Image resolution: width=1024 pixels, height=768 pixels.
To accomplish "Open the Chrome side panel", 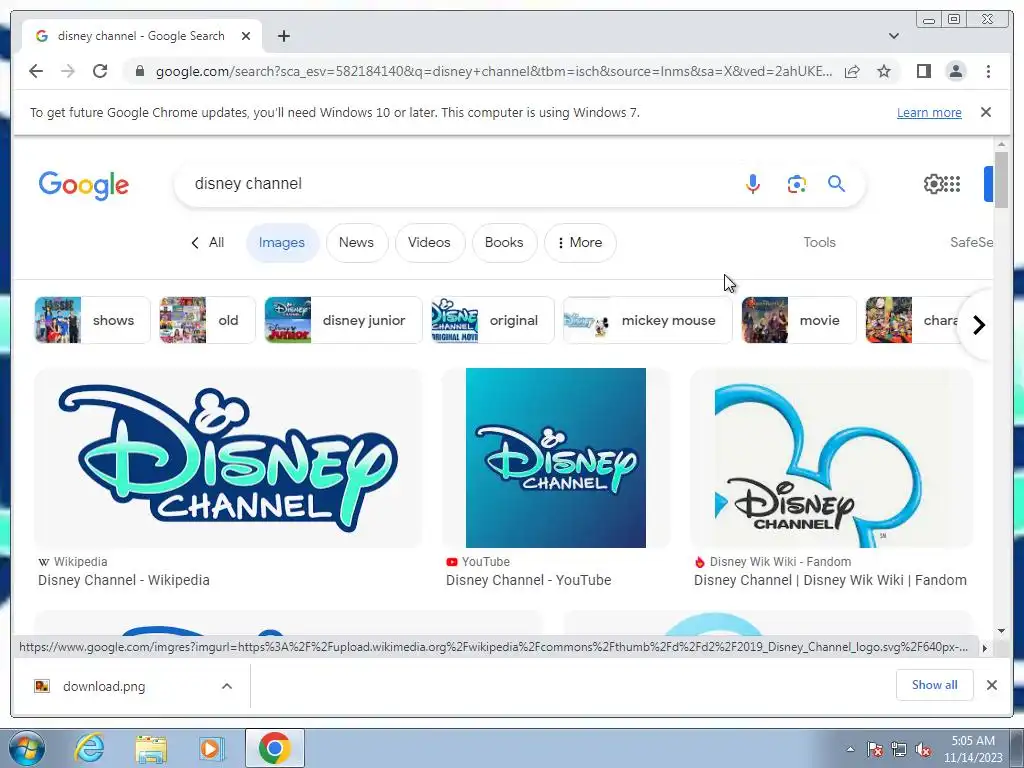I will click(923, 71).
